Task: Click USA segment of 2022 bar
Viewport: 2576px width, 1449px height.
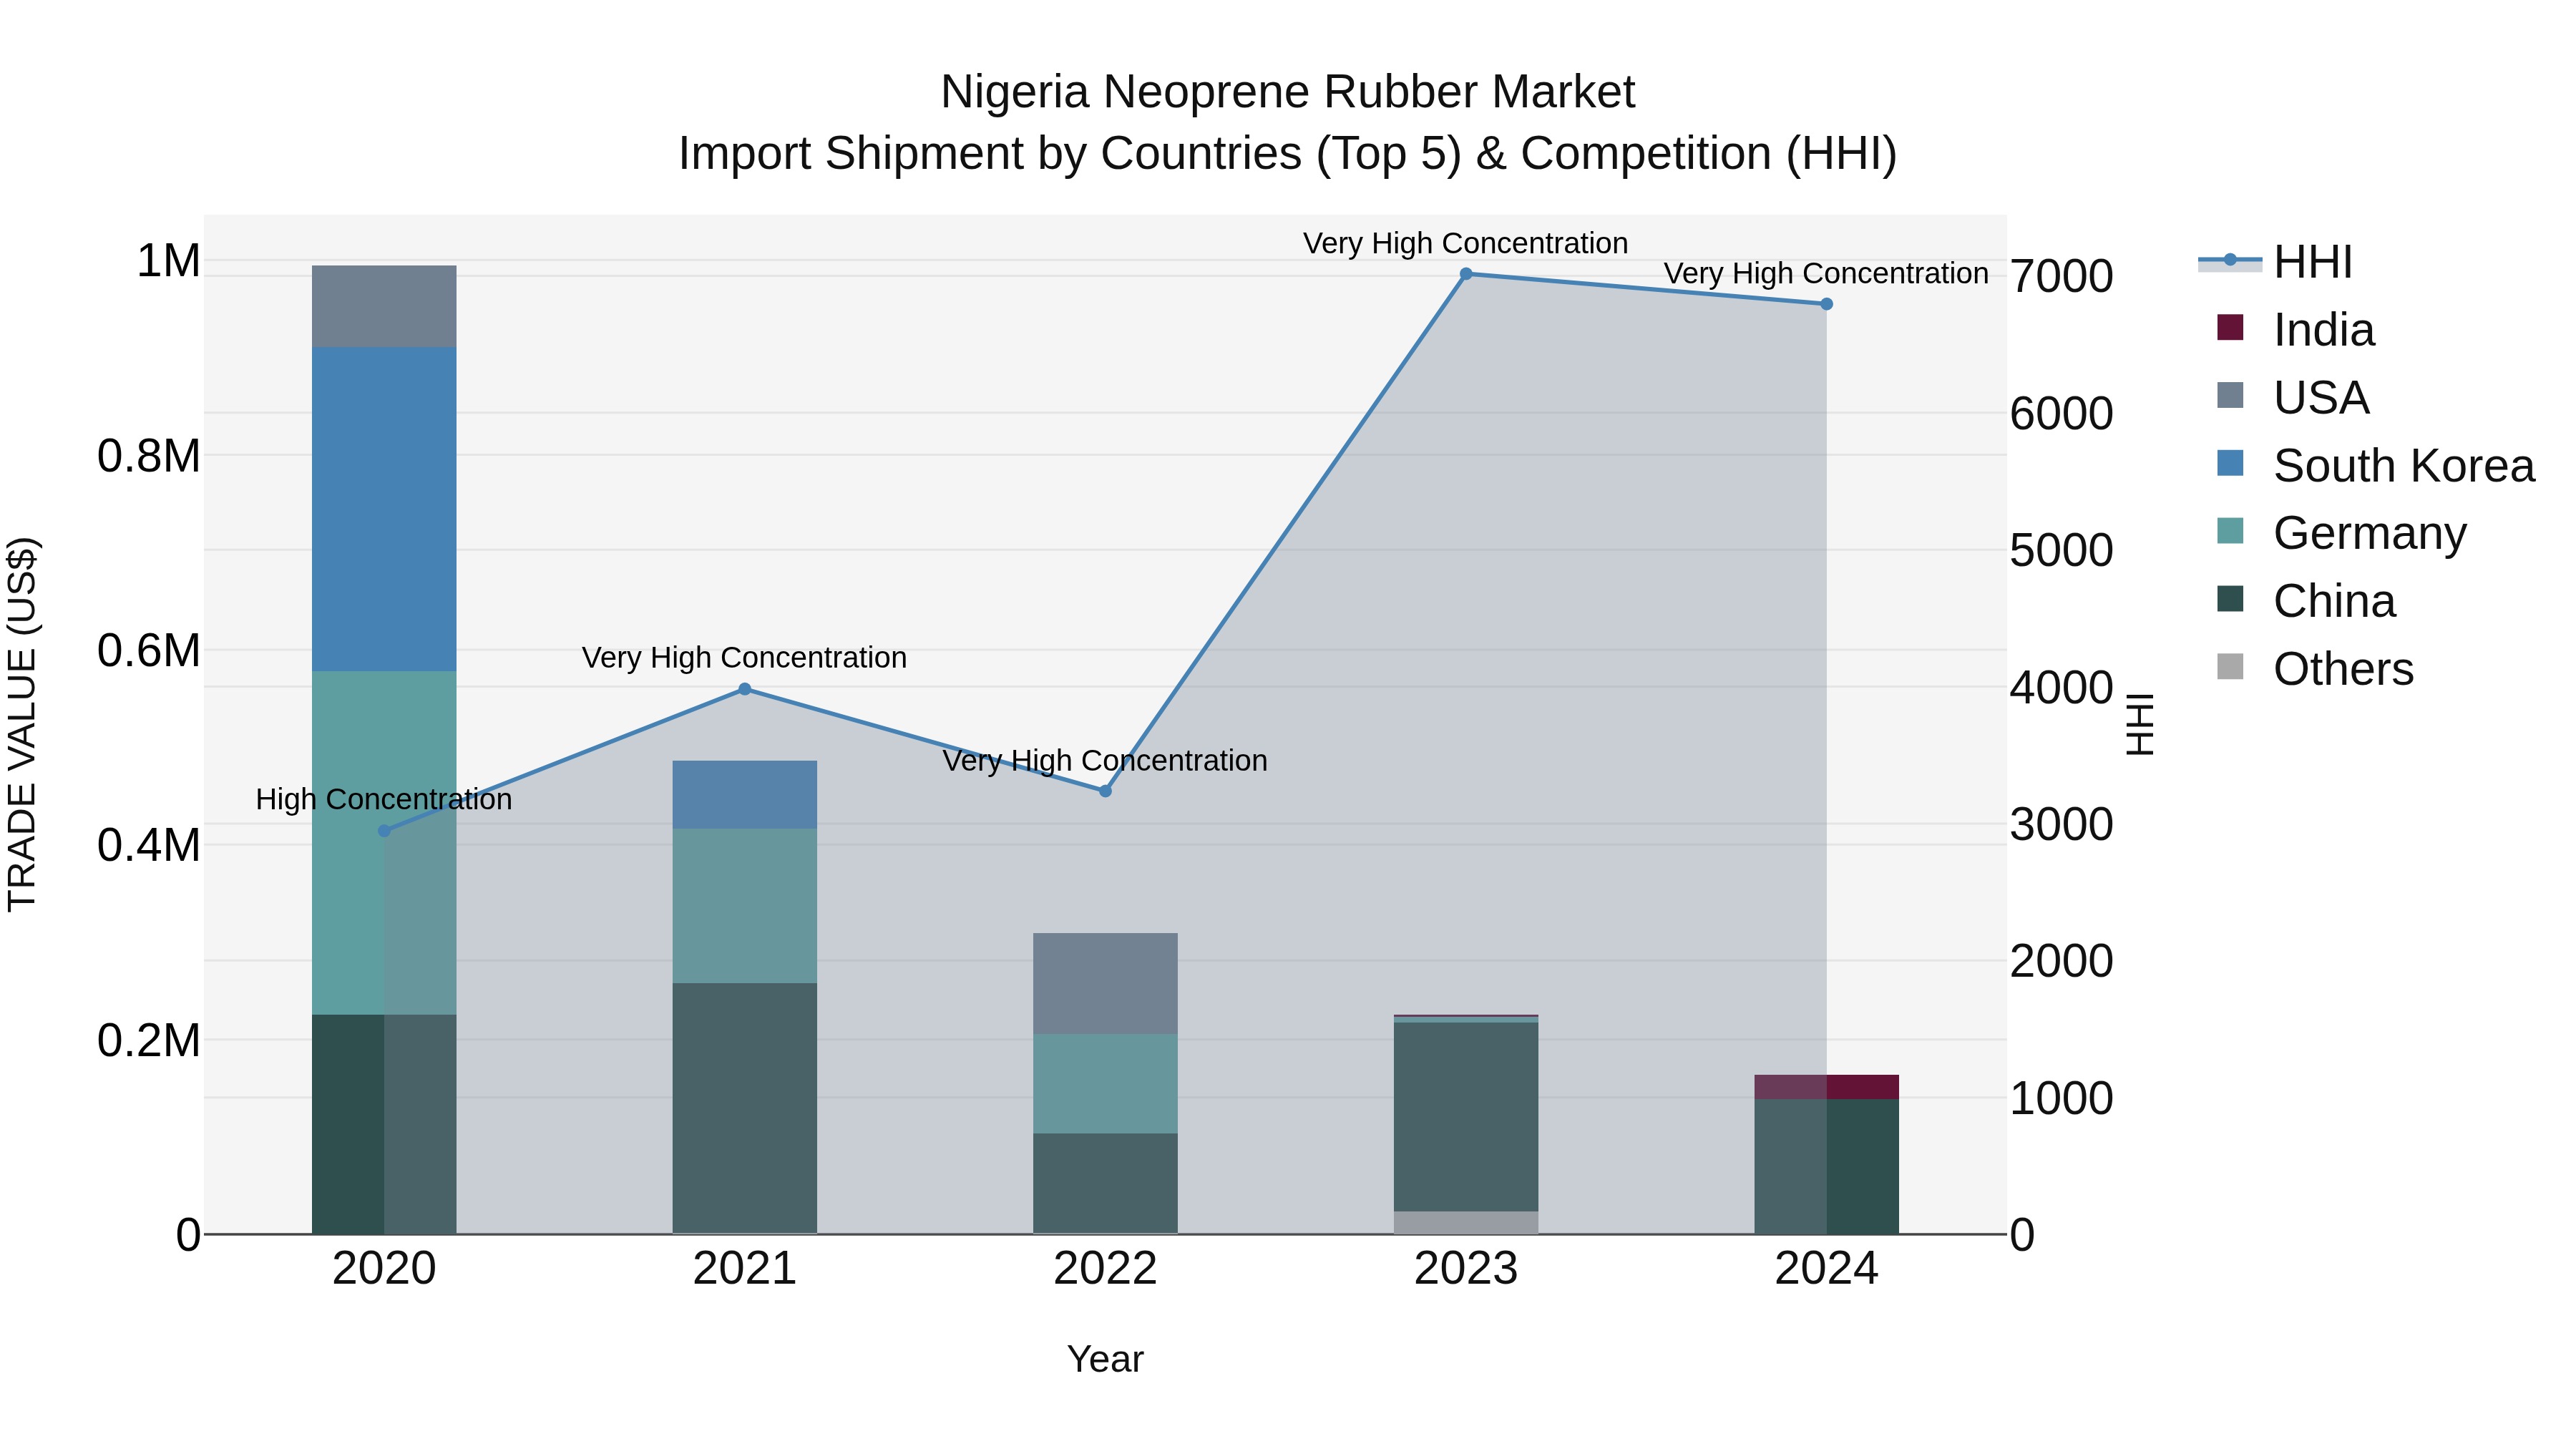Action: (1105, 984)
